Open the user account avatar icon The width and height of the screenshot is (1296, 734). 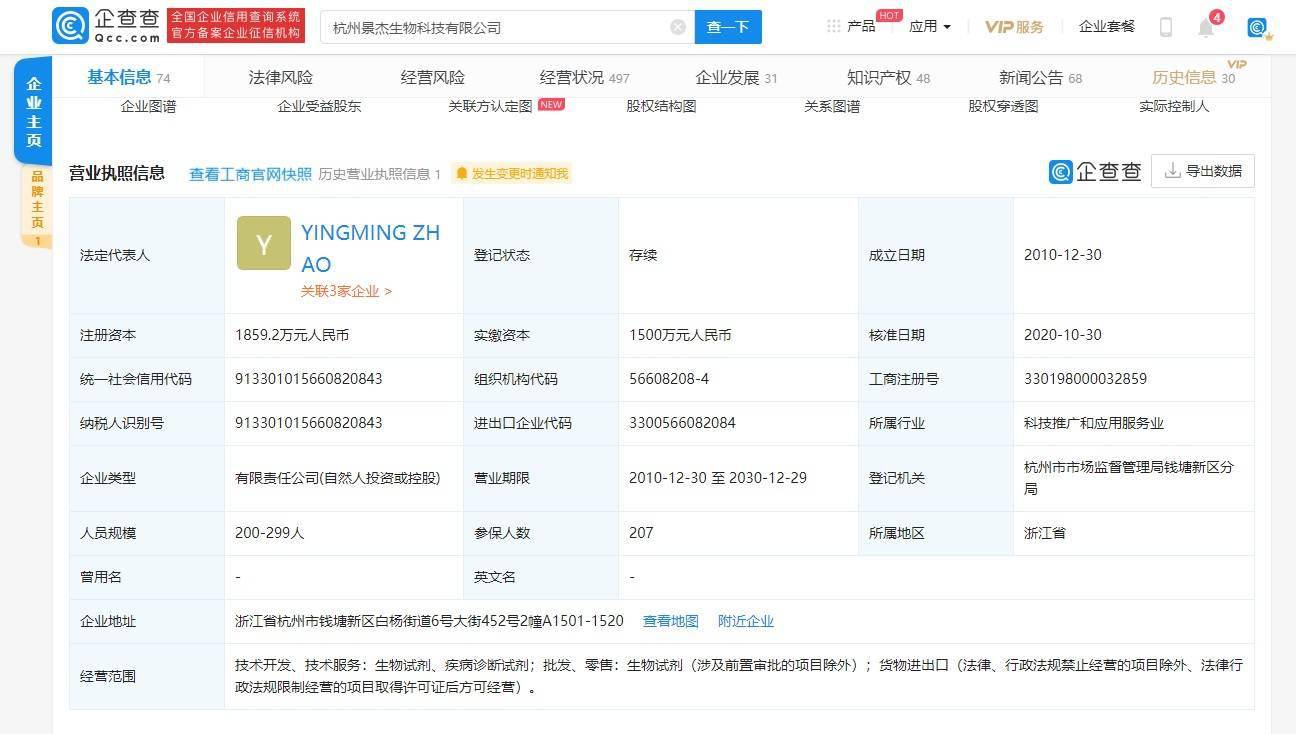1258,27
